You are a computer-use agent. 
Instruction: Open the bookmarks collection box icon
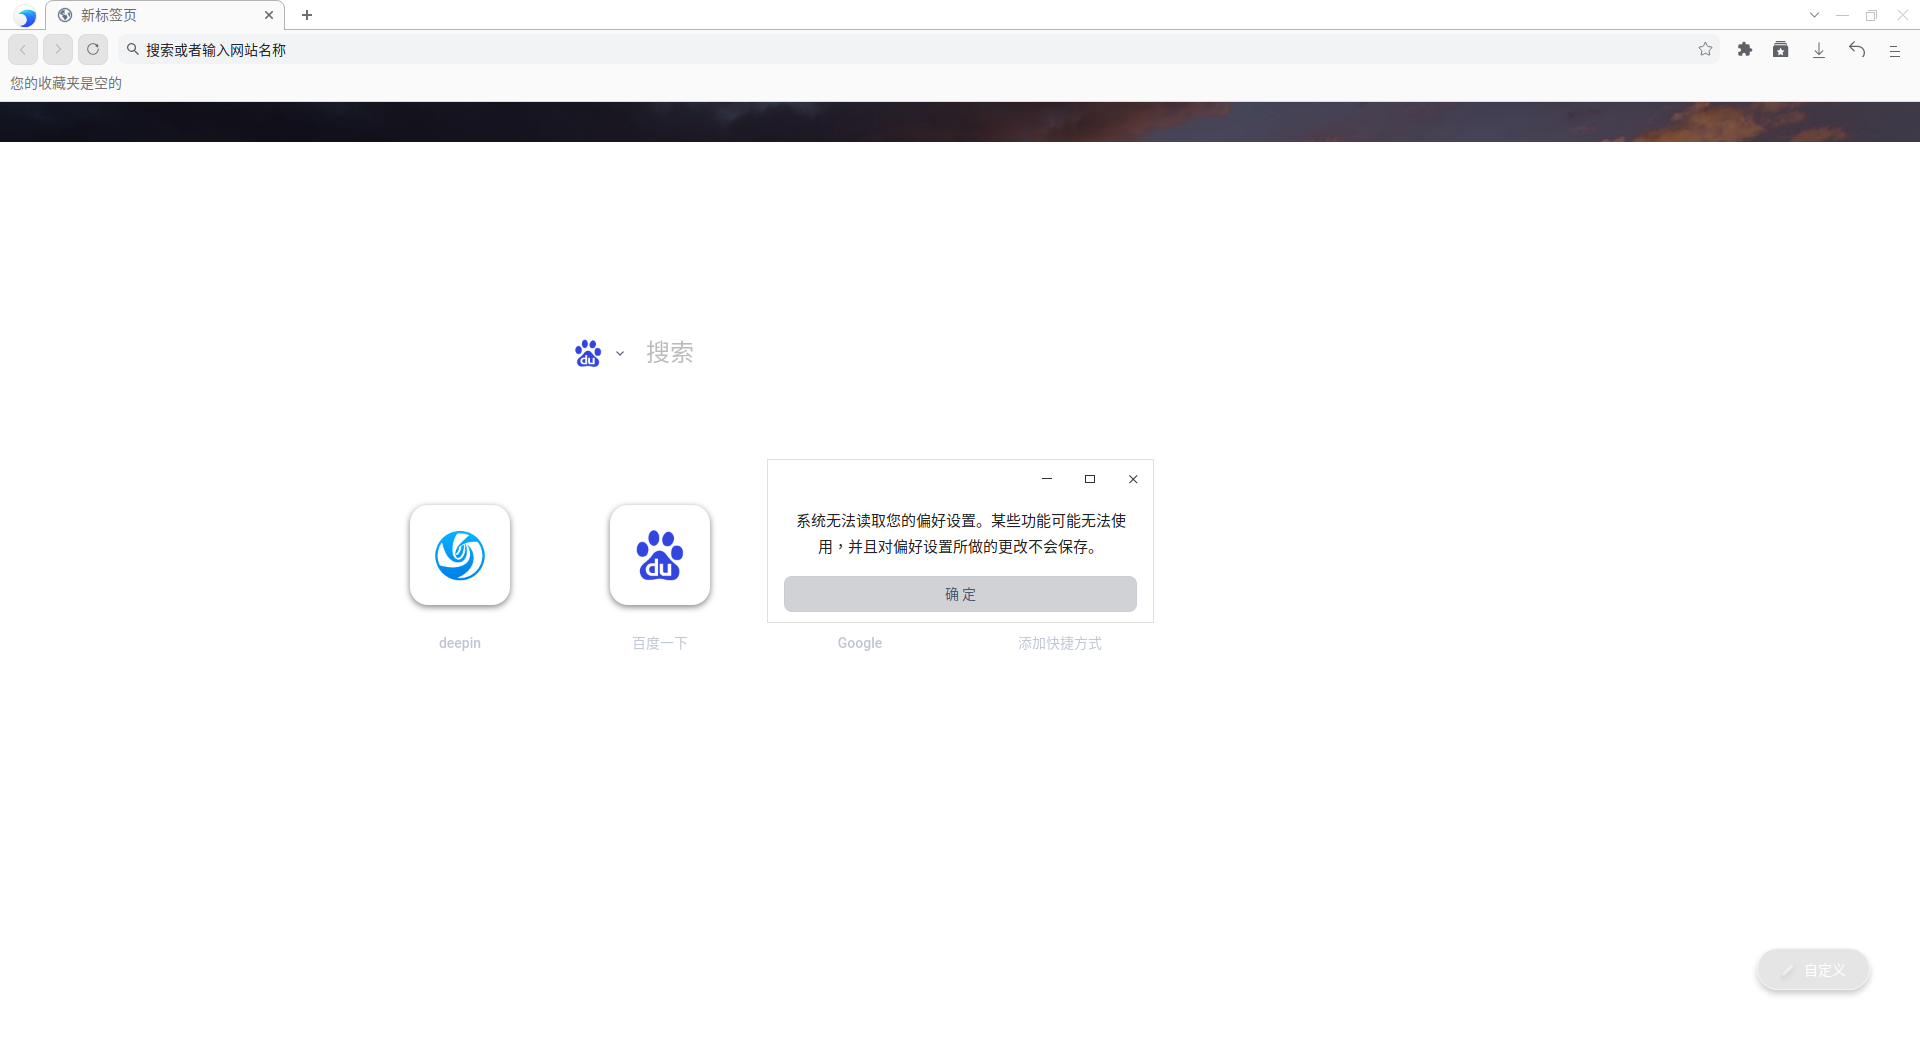(x=1781, y=49)
